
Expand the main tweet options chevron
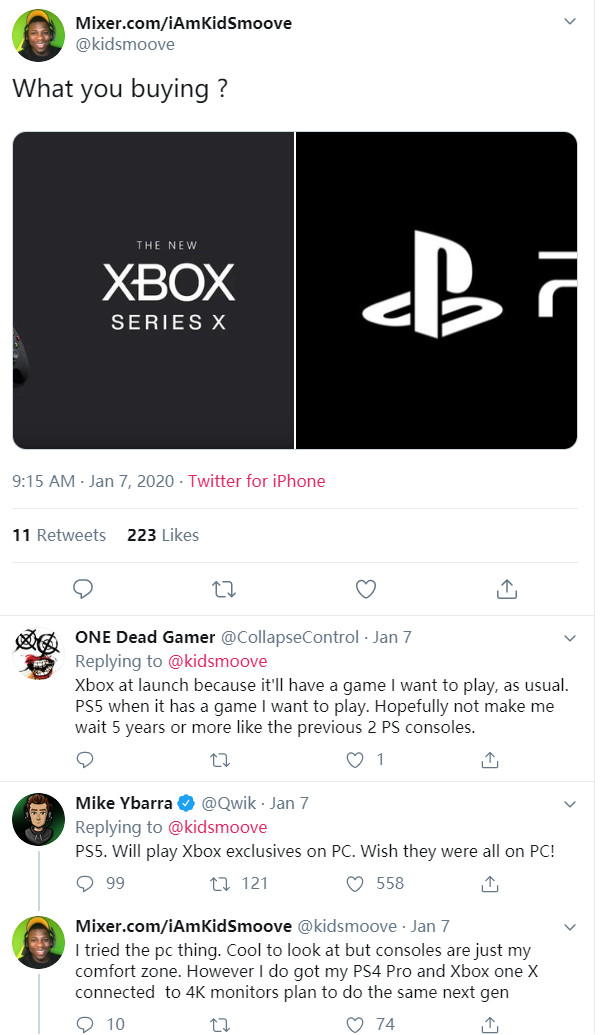pyautogui.click(x=570, y=21)
